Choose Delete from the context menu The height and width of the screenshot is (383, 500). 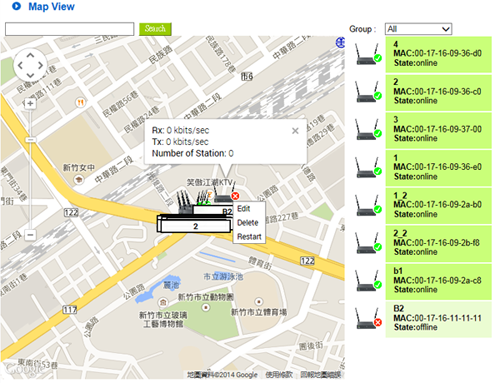(248, 223)
